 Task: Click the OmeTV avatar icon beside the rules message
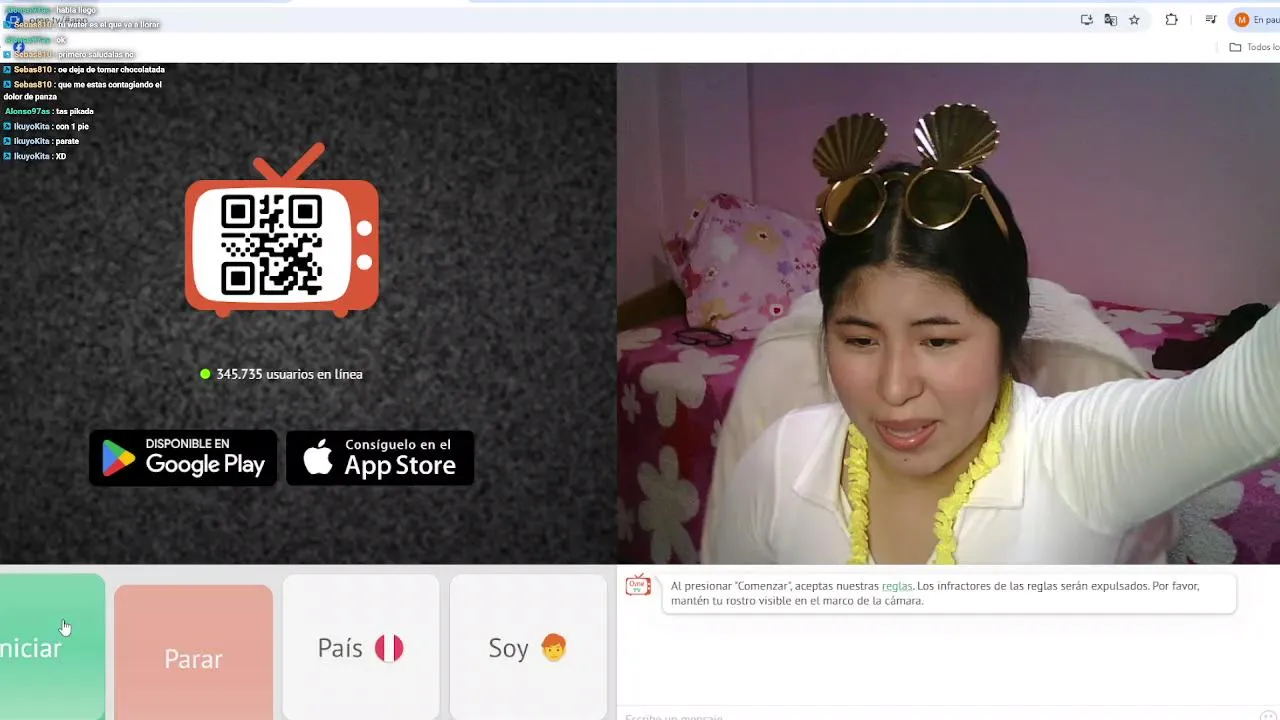pos(638,586)
